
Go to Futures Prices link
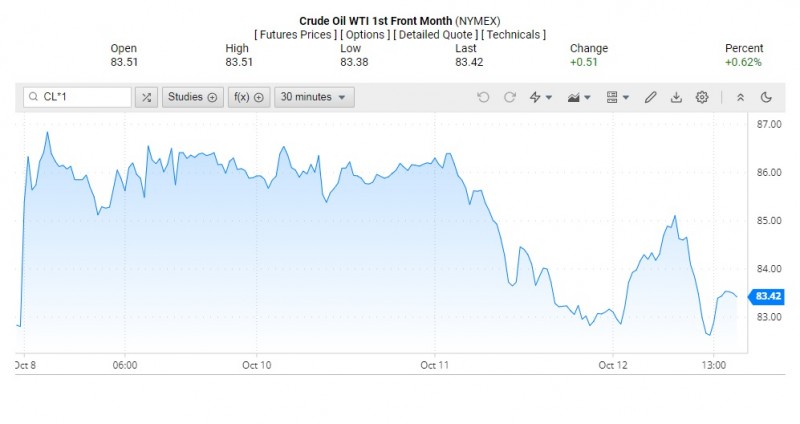pos(295,35)
